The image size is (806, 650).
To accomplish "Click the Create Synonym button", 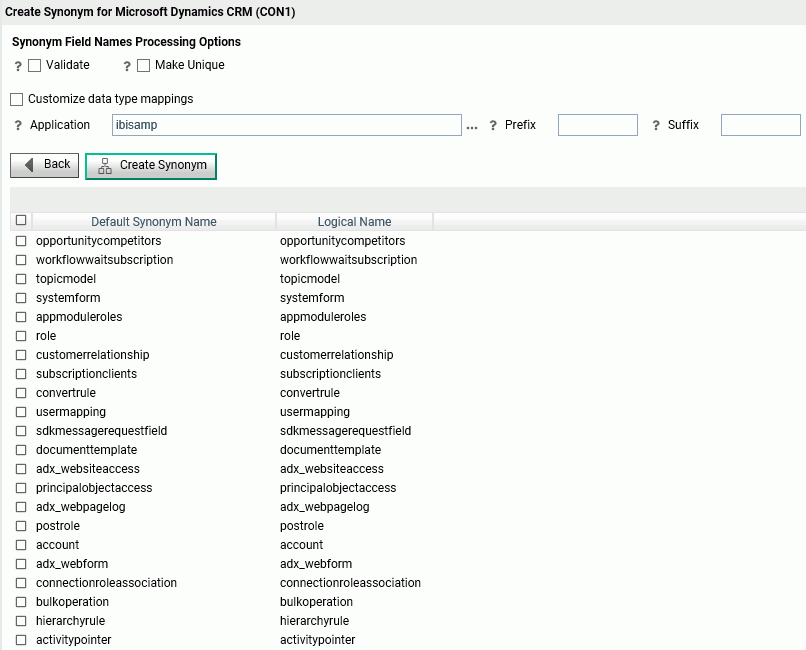I will click(151, 166).
